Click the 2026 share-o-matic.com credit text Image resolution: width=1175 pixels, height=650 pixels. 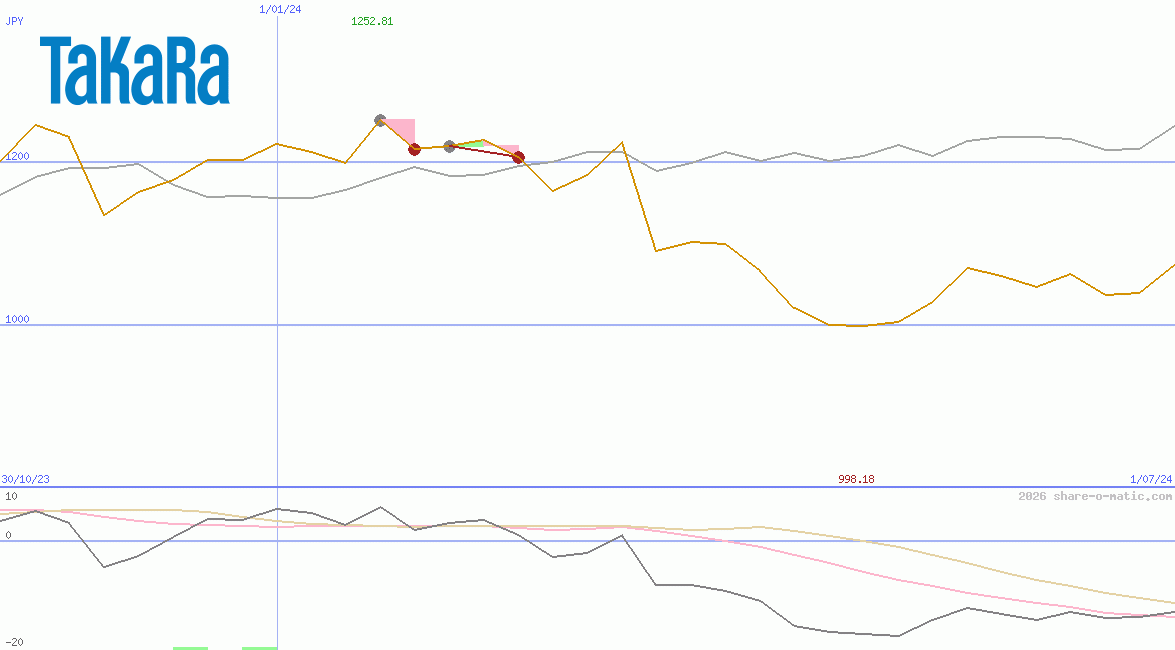tap(1095, 496)
